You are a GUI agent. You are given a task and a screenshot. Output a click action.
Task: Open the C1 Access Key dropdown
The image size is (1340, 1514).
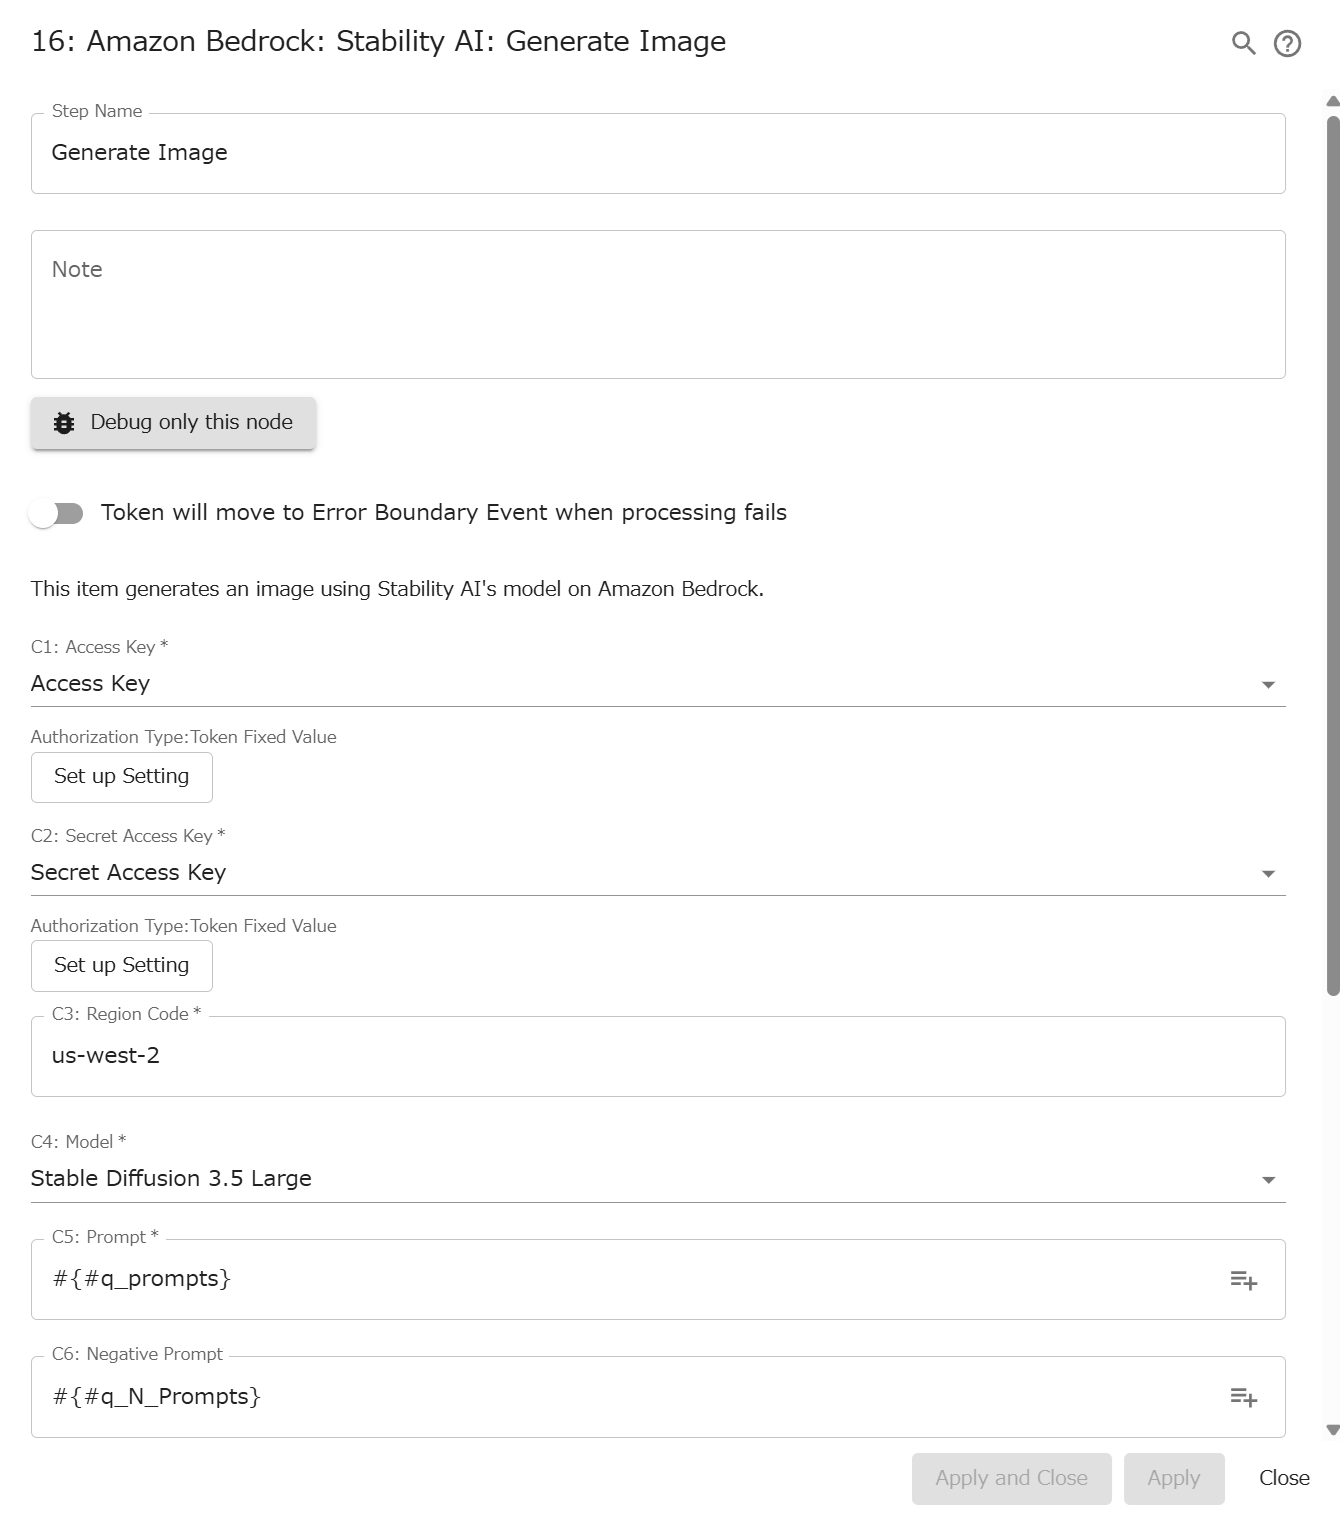tap(1268, 684)
